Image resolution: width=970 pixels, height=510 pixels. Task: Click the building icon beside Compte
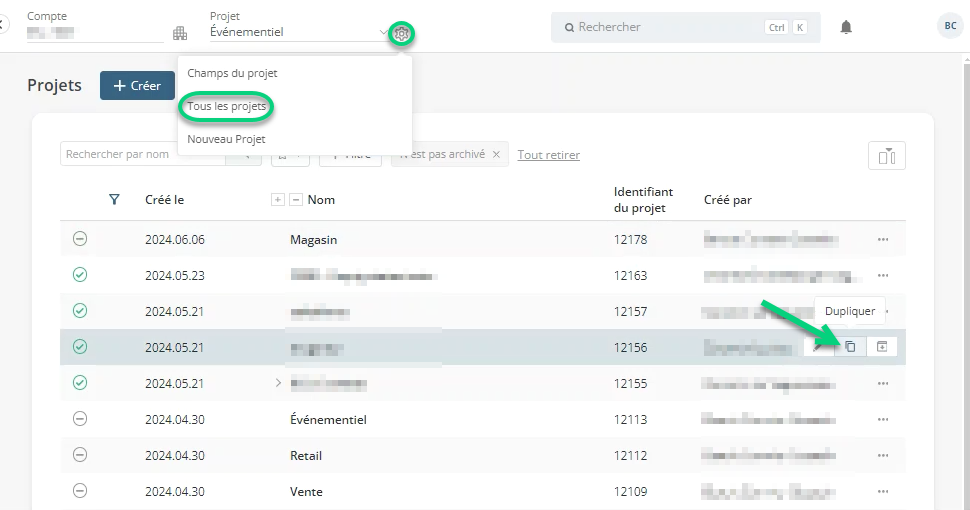tap(180, 33)
